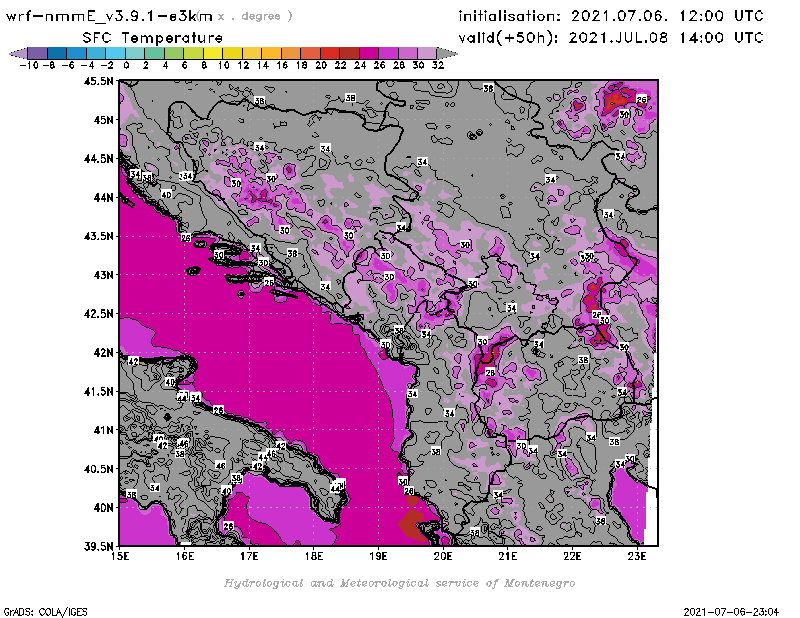800x618 pixels.
Task: Click the '43.5N' latitude axis label
Action: (x=99, y=236)
